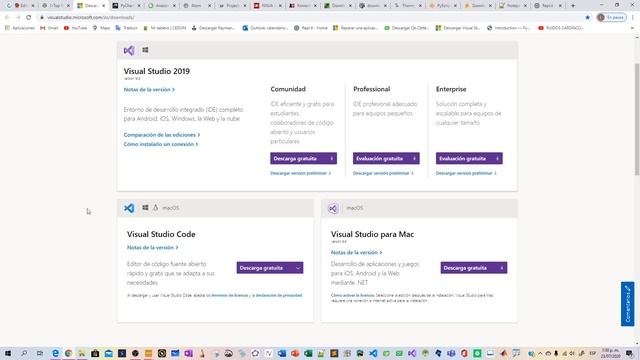
Task: Open a new browser tab
Action: (573, 6)
